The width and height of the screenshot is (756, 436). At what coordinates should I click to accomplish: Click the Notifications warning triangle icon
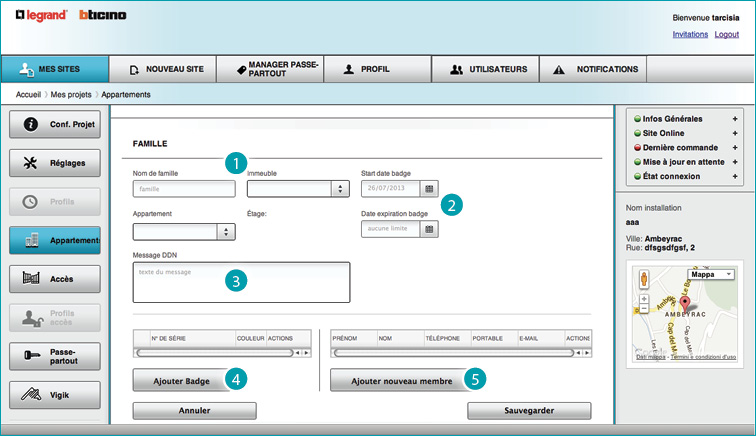[558, 70]
